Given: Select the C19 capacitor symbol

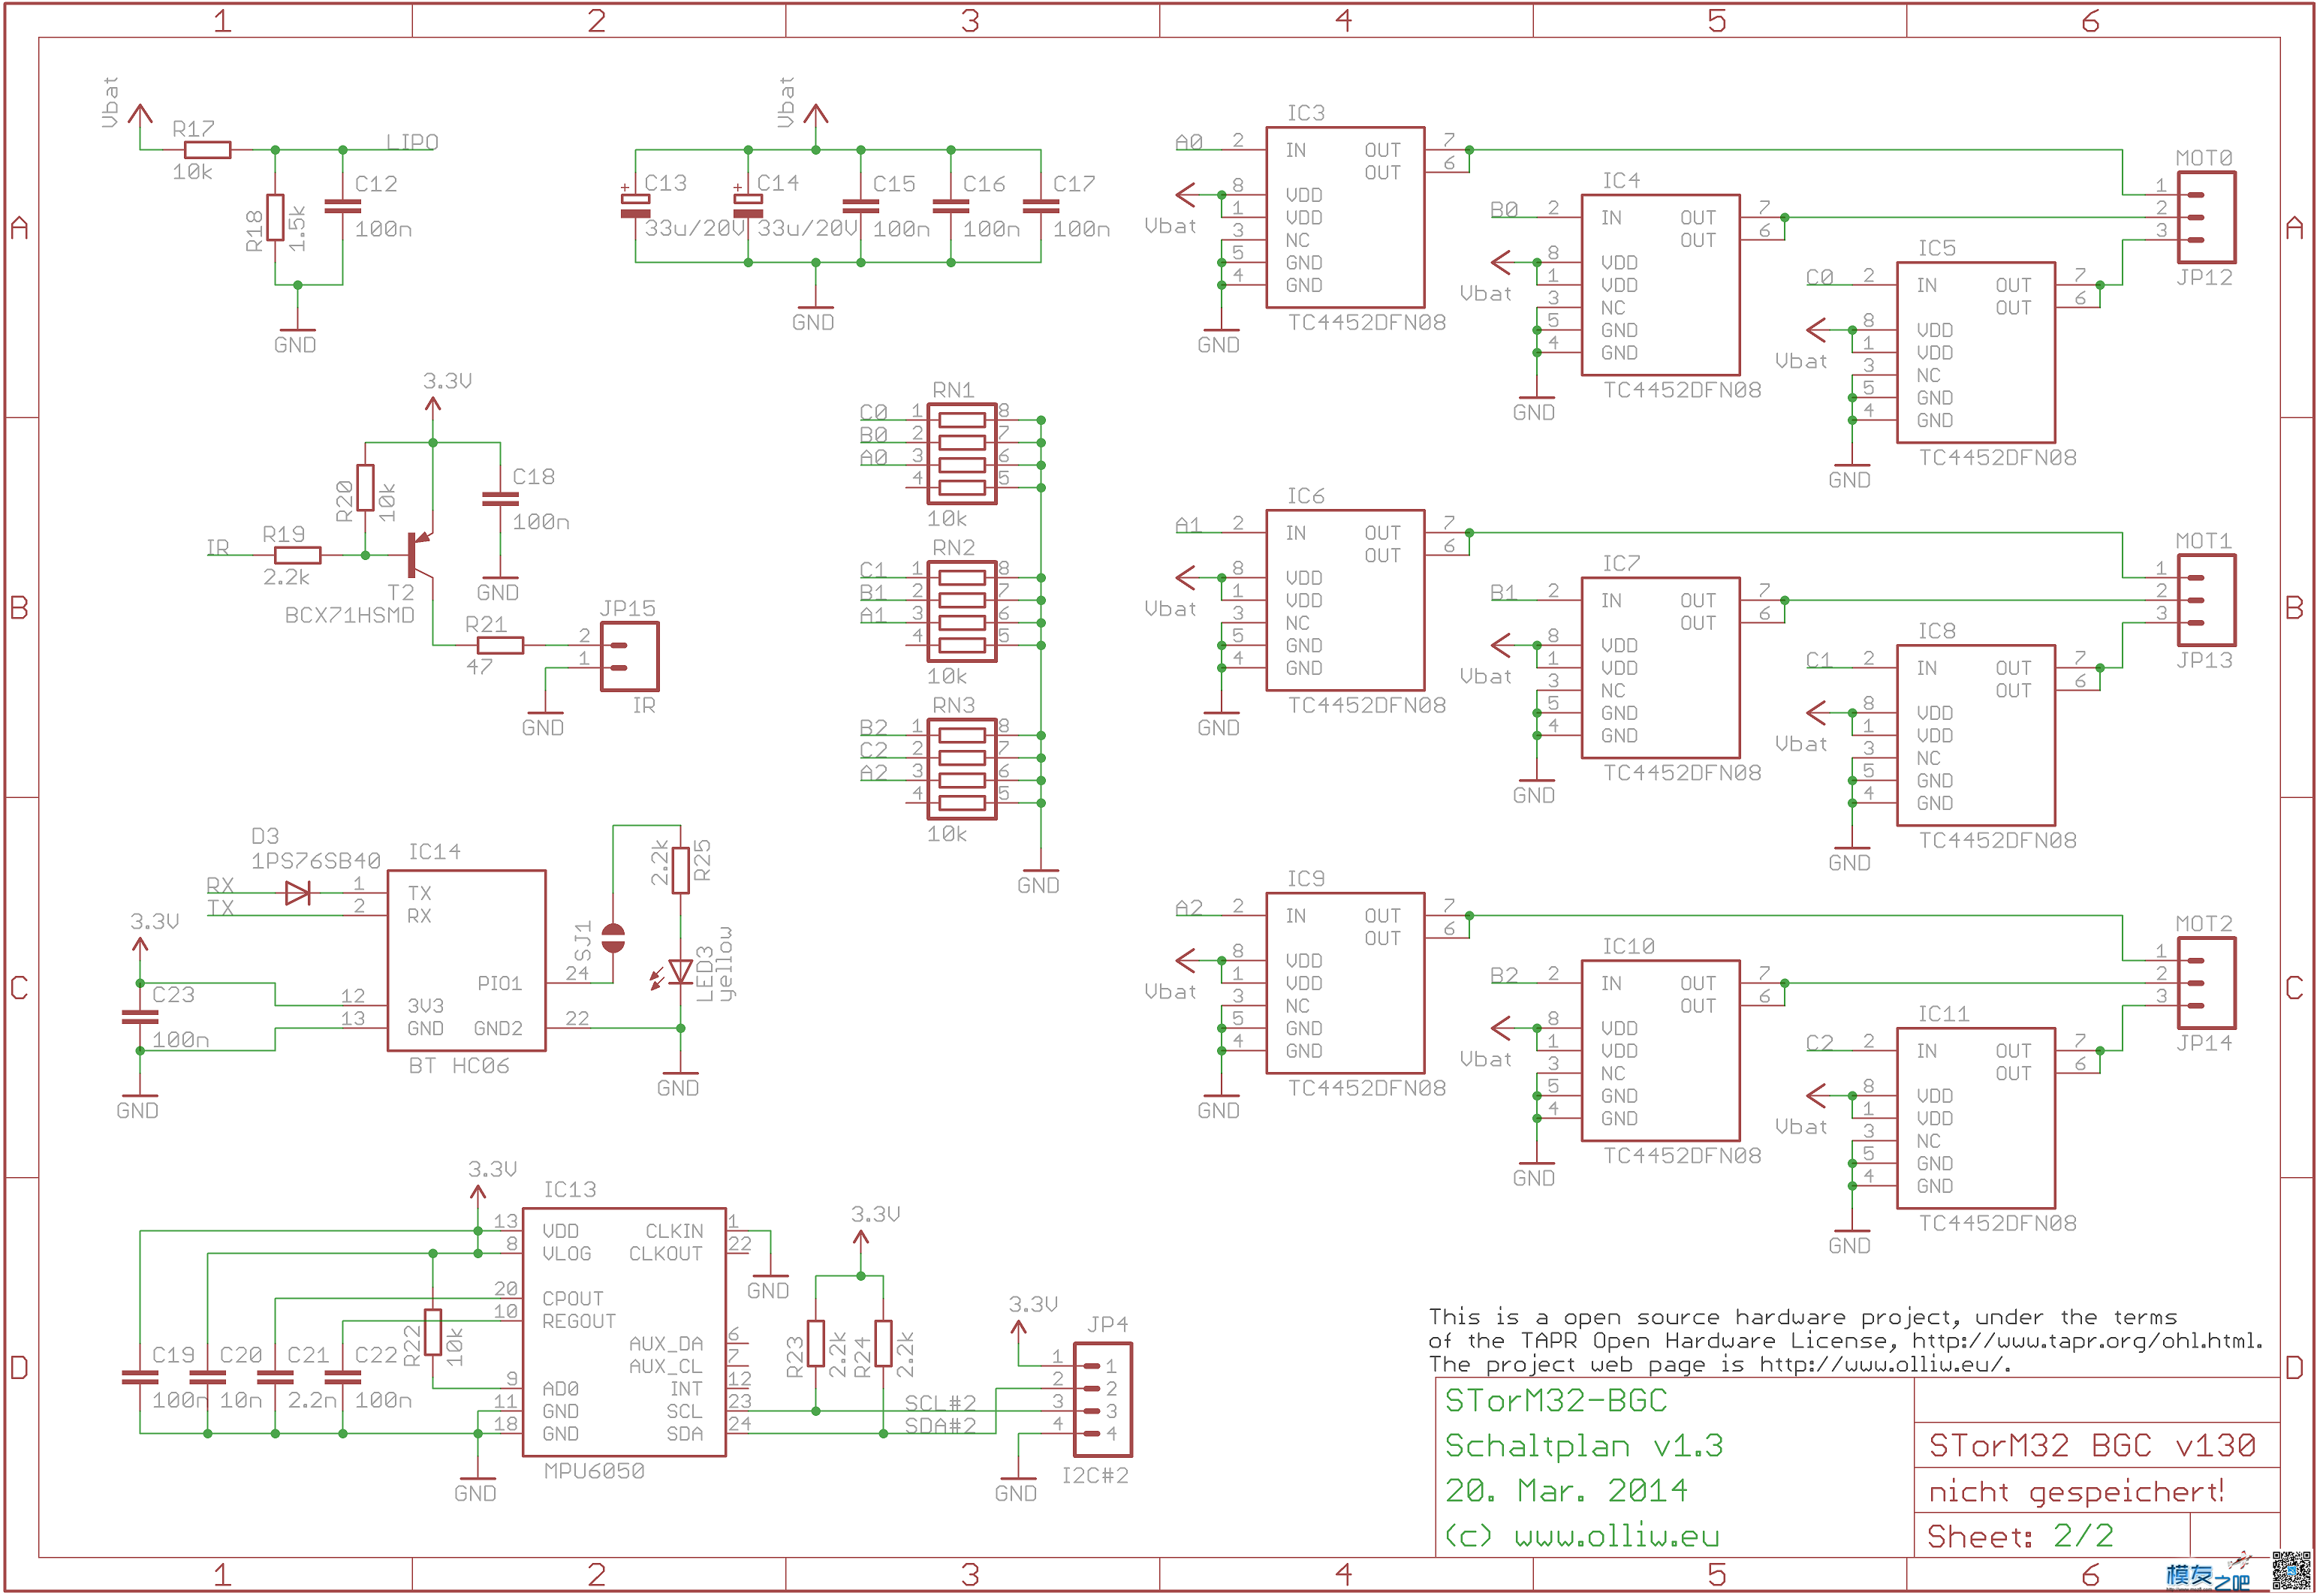Looking at the screenshot, I should [140, 1377].
